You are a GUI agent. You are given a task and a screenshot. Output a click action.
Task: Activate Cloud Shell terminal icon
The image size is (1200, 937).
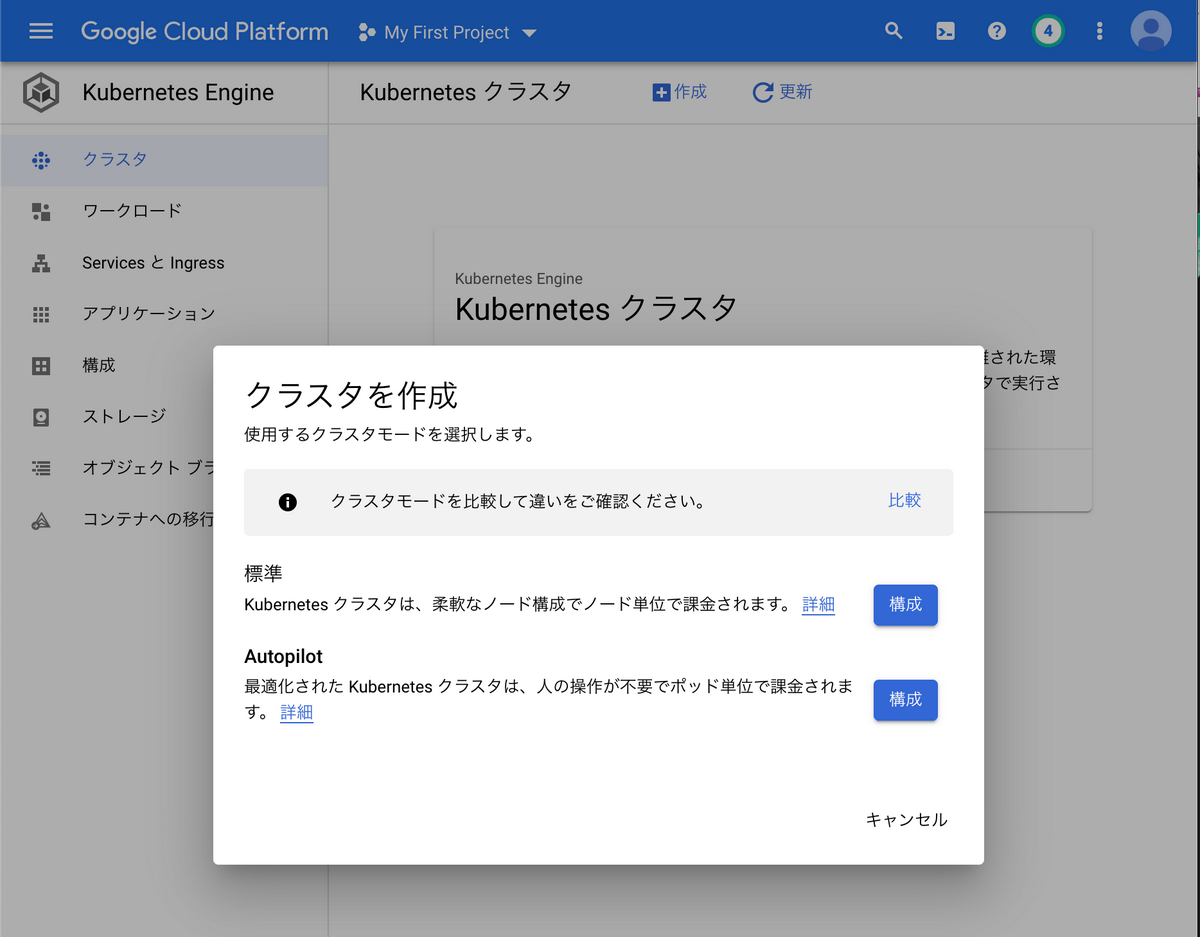pyautogui.click(x=945, y=31)
